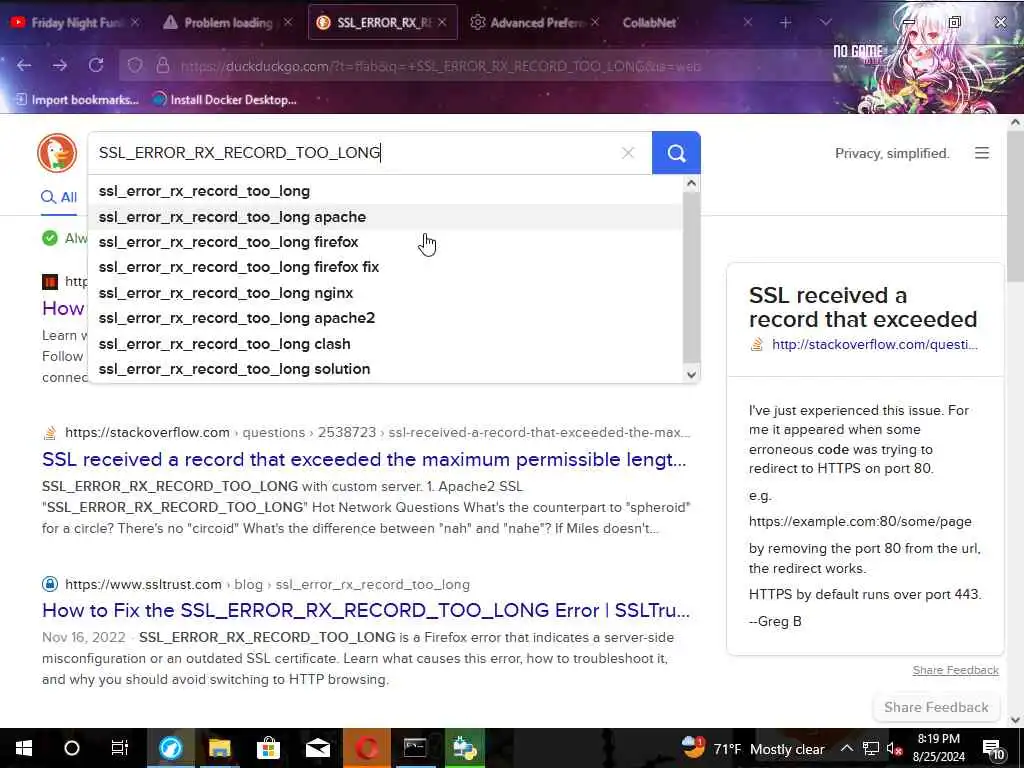Viewport: 1024px width, 768px height.
Task: Open the list all tabs dropdown
Action: 825,22
